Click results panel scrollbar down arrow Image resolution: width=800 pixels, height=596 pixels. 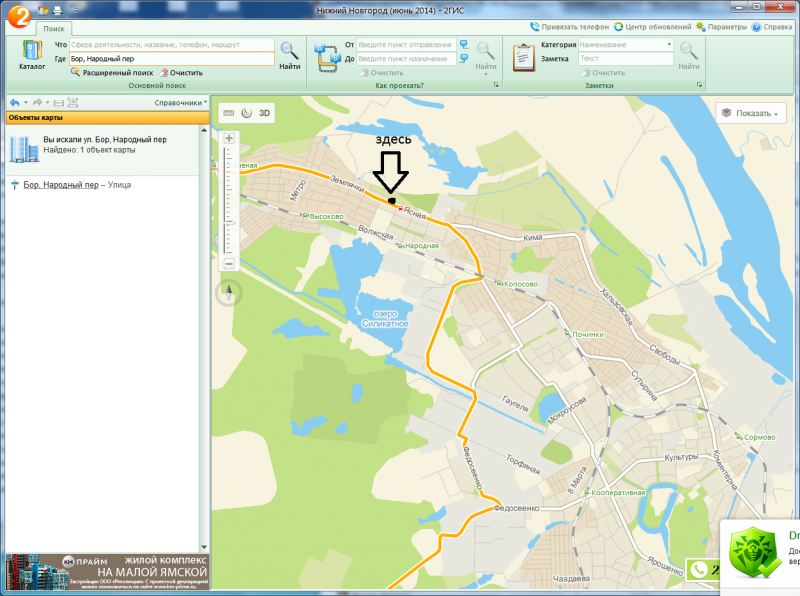point(204,547)
